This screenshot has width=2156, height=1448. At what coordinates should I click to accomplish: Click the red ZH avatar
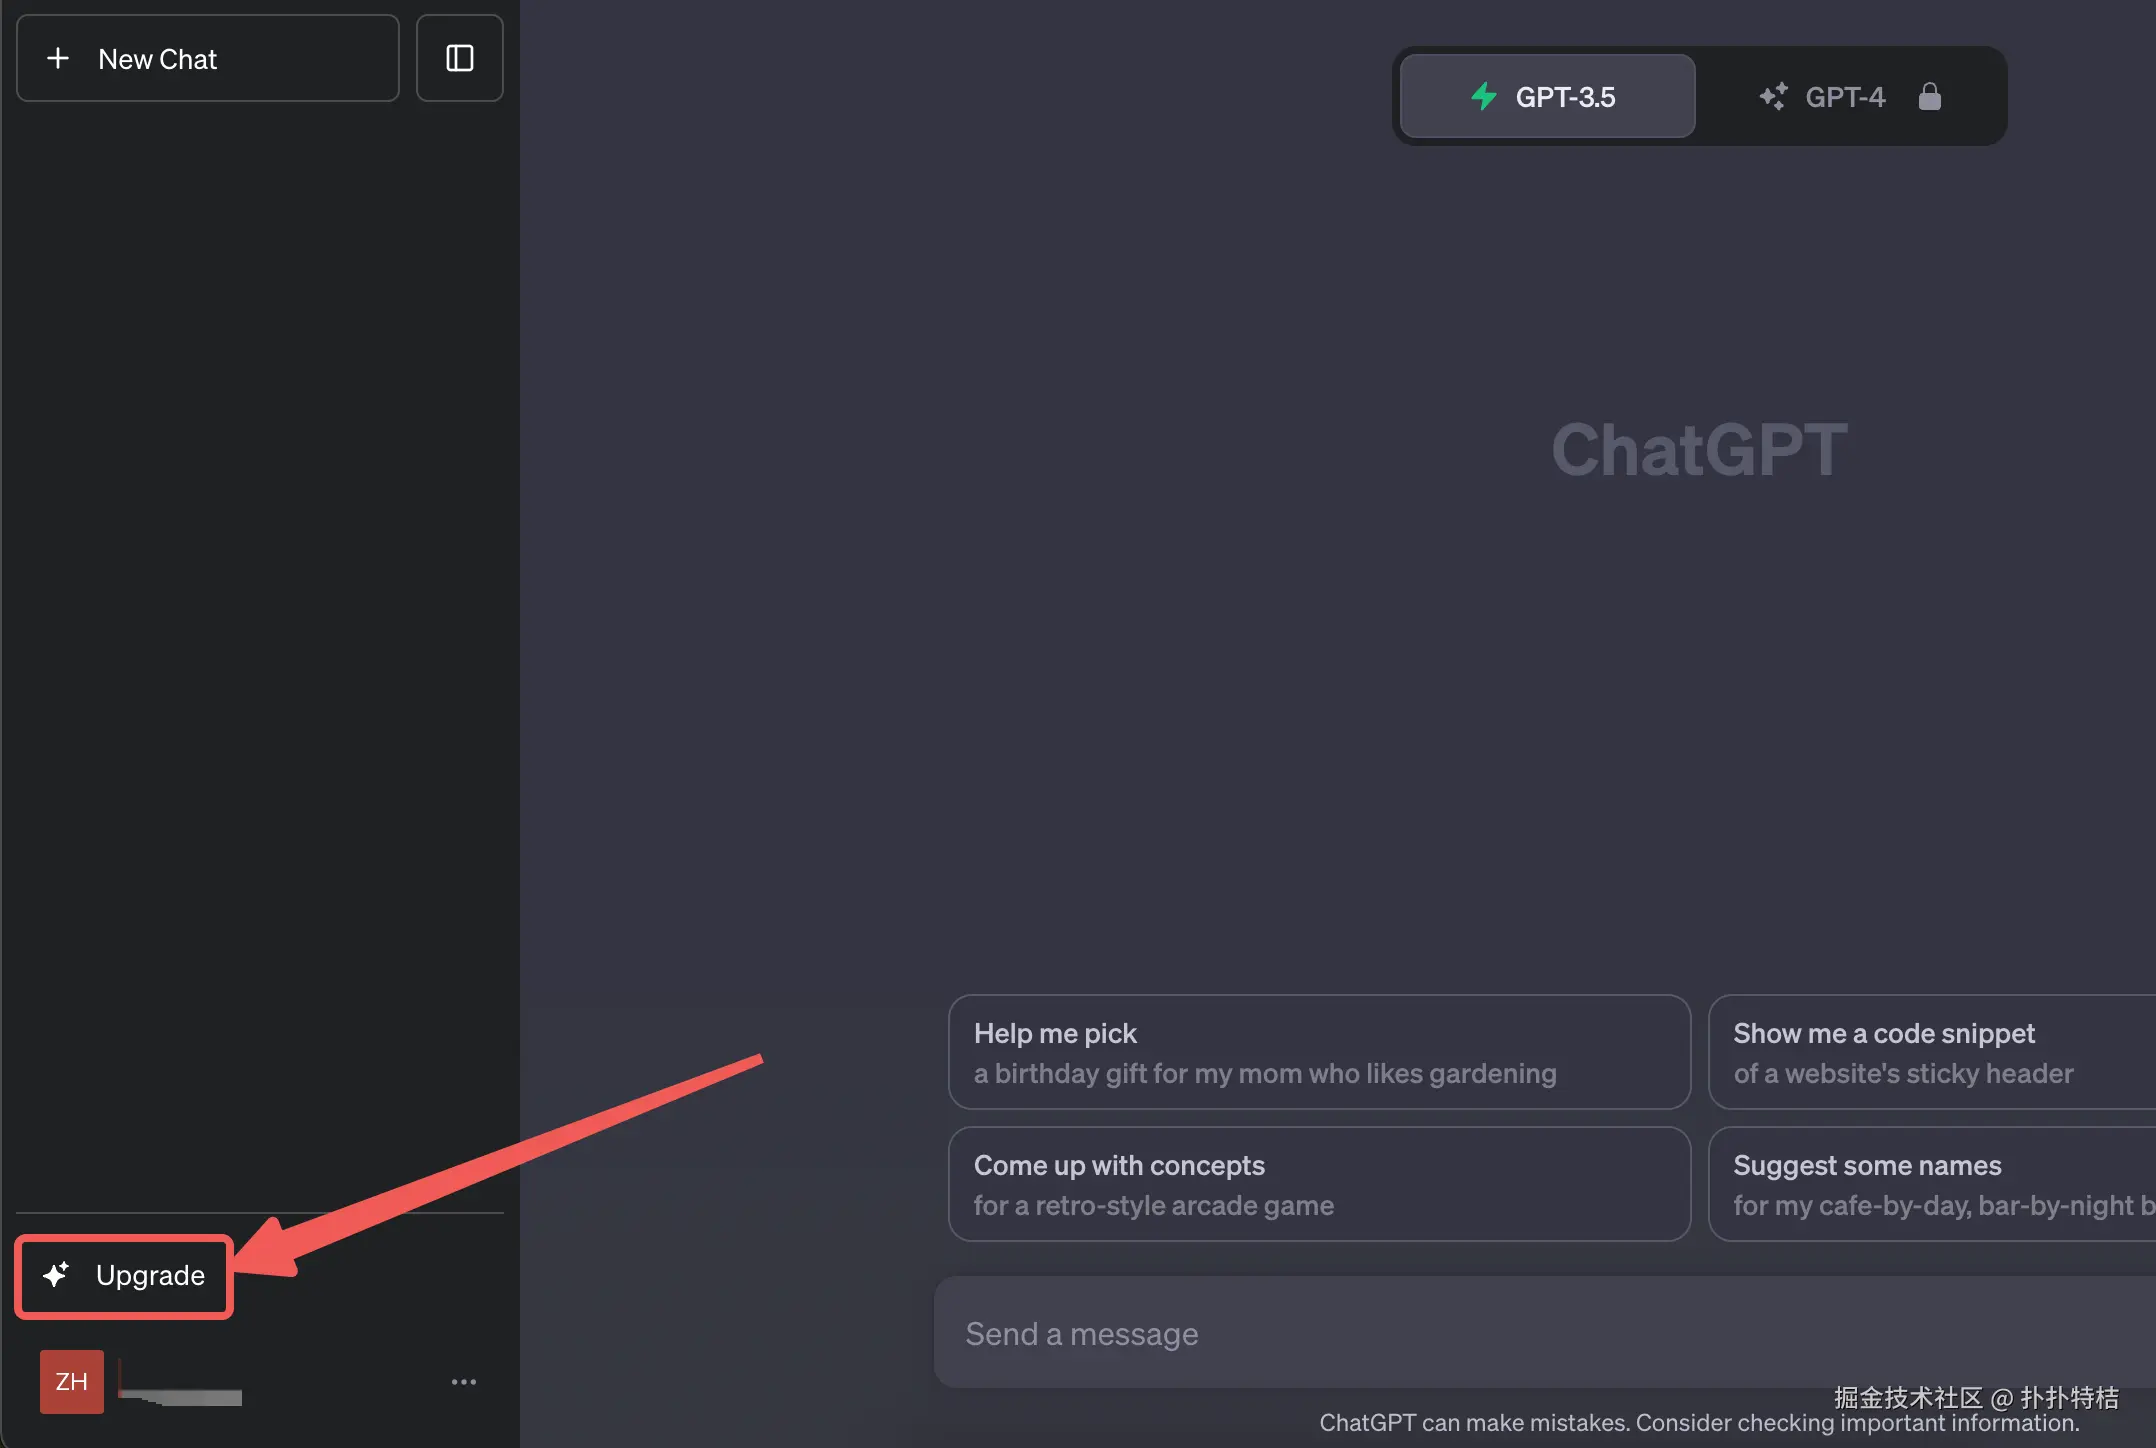(x=71, y=1381)
